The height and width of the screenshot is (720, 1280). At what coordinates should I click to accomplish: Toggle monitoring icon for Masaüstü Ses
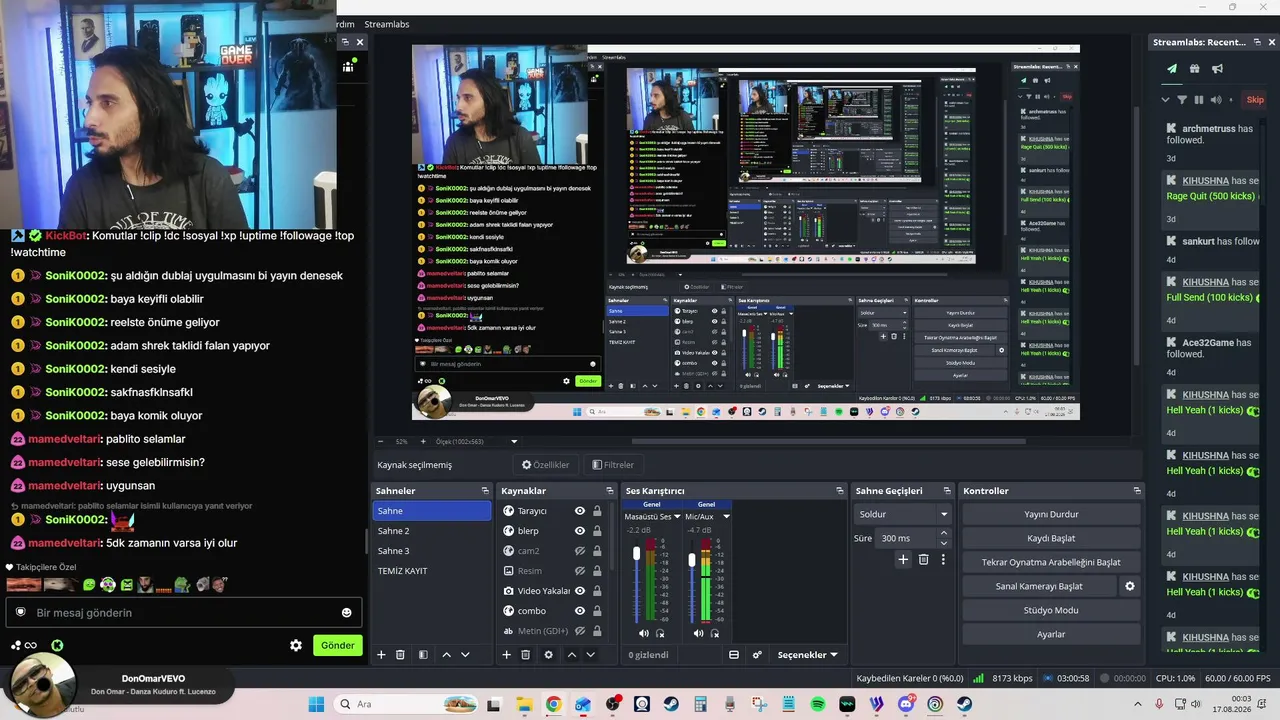coord(660,633)
